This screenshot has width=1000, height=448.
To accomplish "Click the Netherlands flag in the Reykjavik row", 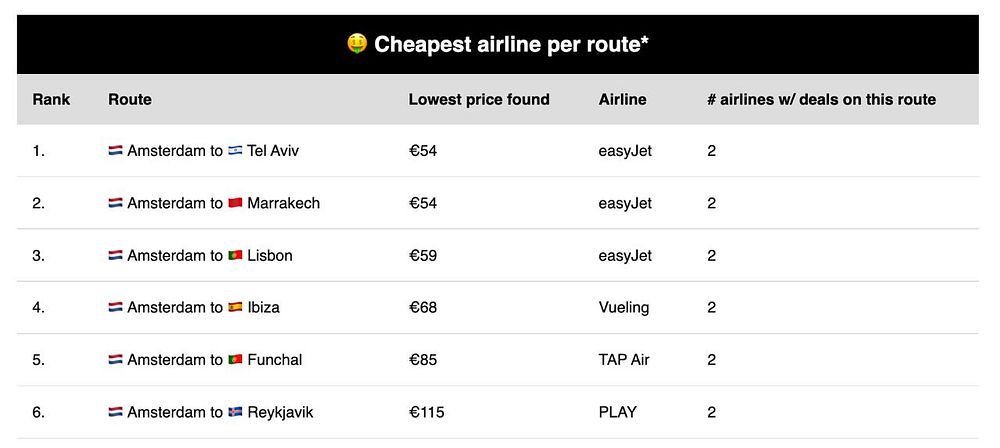I will [x=115, y=411].
